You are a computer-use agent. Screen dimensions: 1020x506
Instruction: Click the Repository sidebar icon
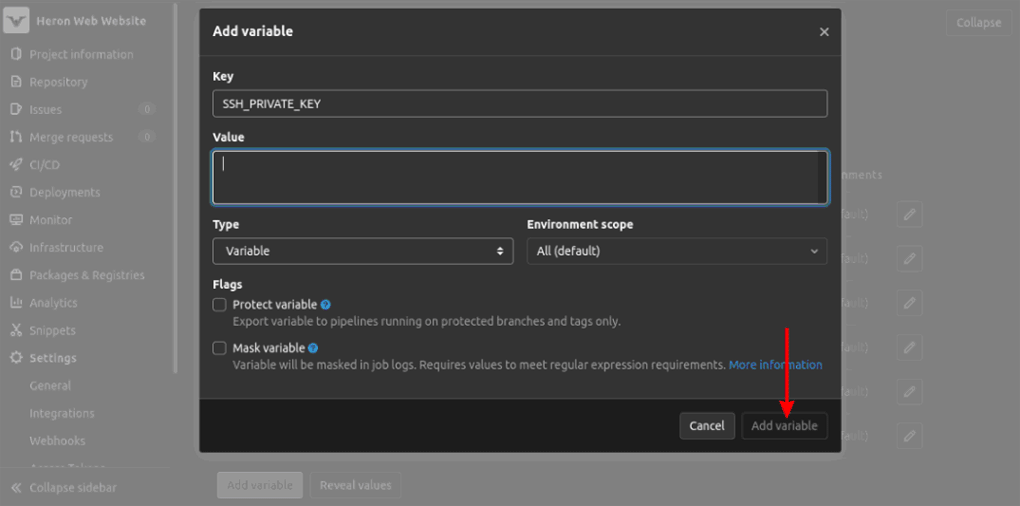[16, 82]
